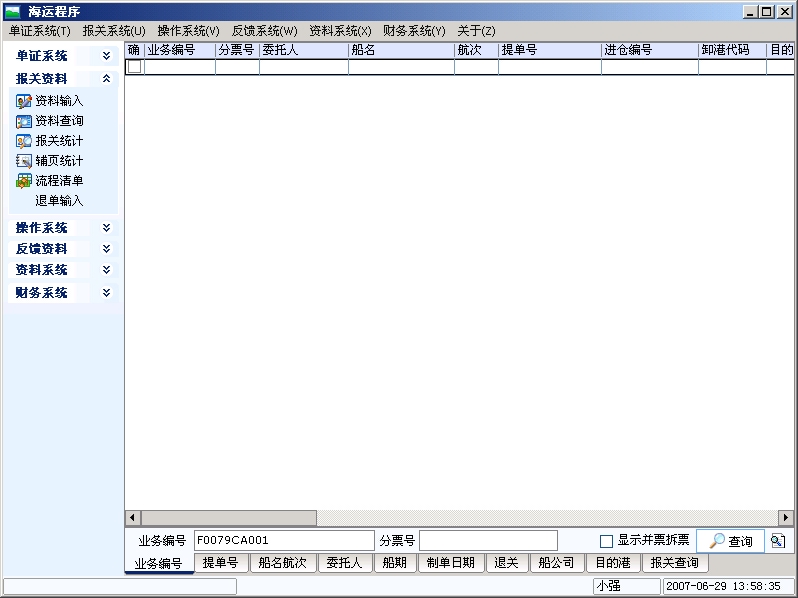This screenshot has width=798, height=598.
Task: Open 资料输入 icon in sidebar
Action: point(23,101)
